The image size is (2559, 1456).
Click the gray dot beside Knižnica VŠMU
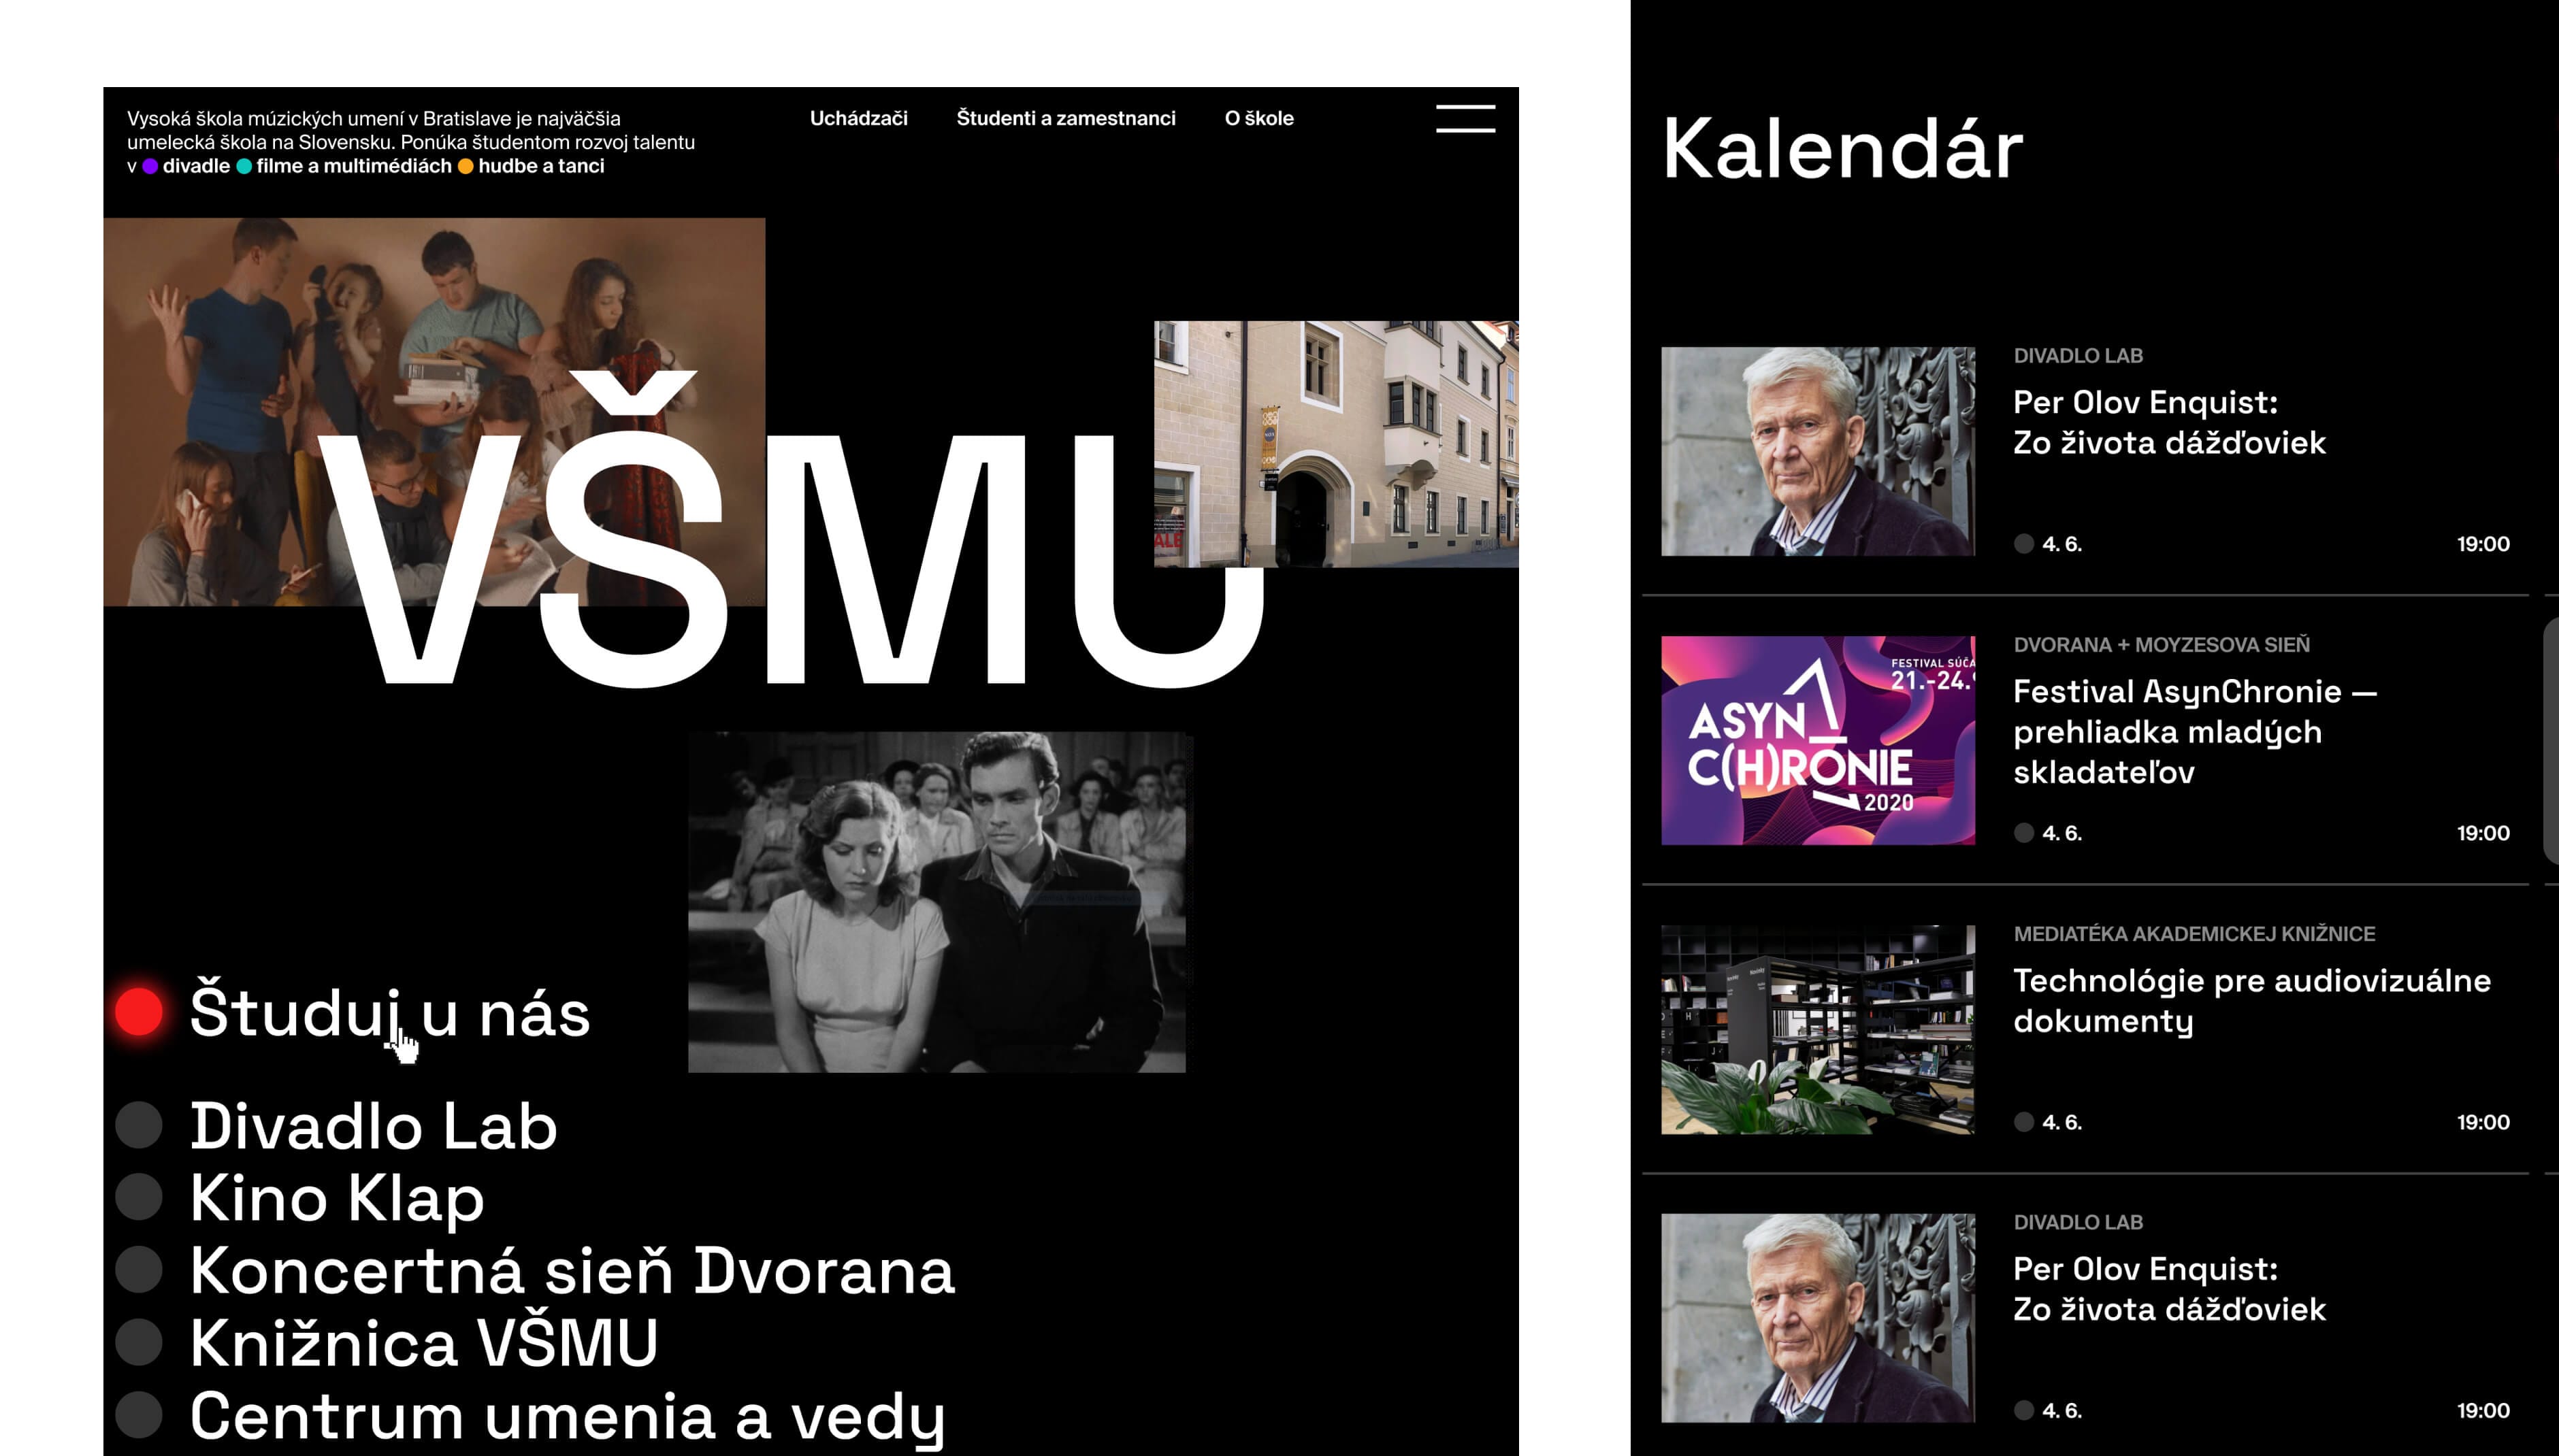[139, 1342]
